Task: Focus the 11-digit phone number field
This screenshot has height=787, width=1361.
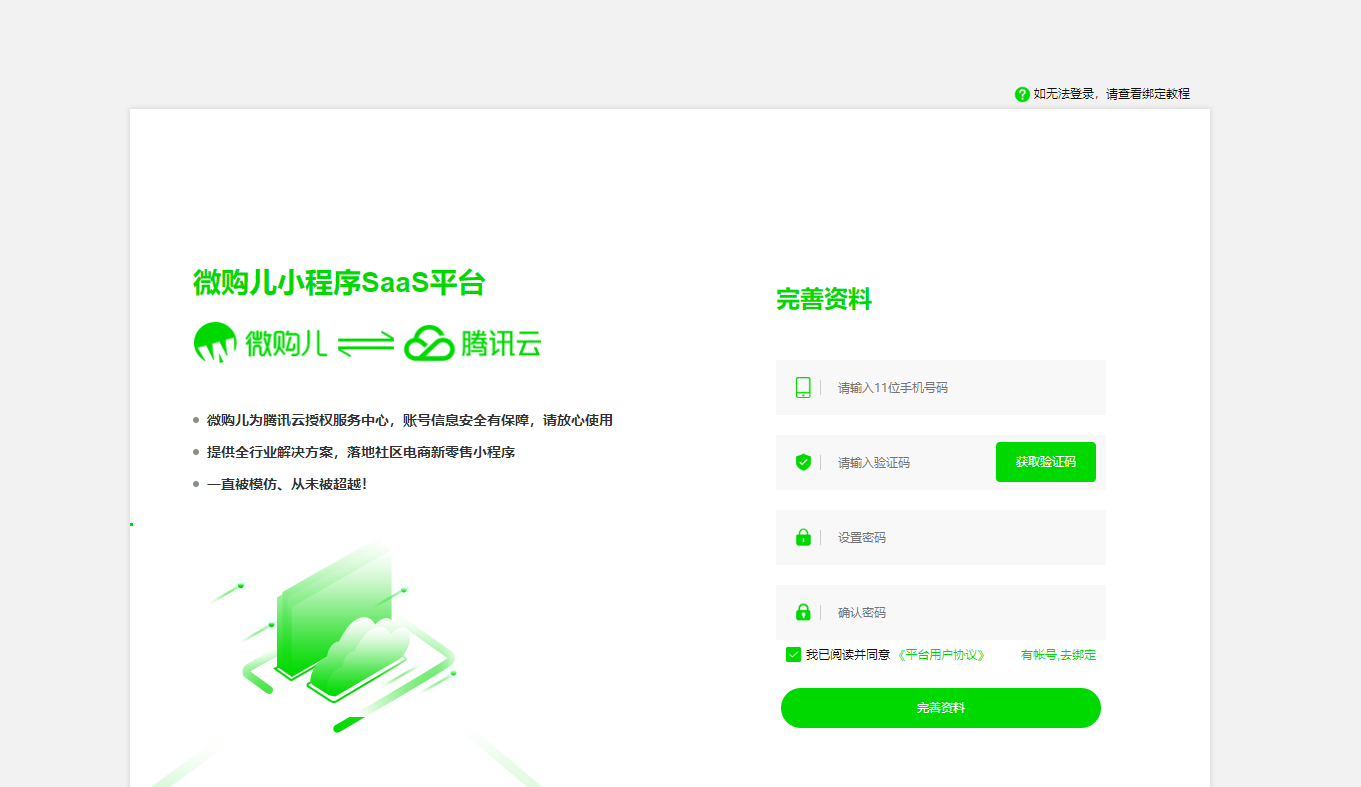Action: (x=940, y=387)
